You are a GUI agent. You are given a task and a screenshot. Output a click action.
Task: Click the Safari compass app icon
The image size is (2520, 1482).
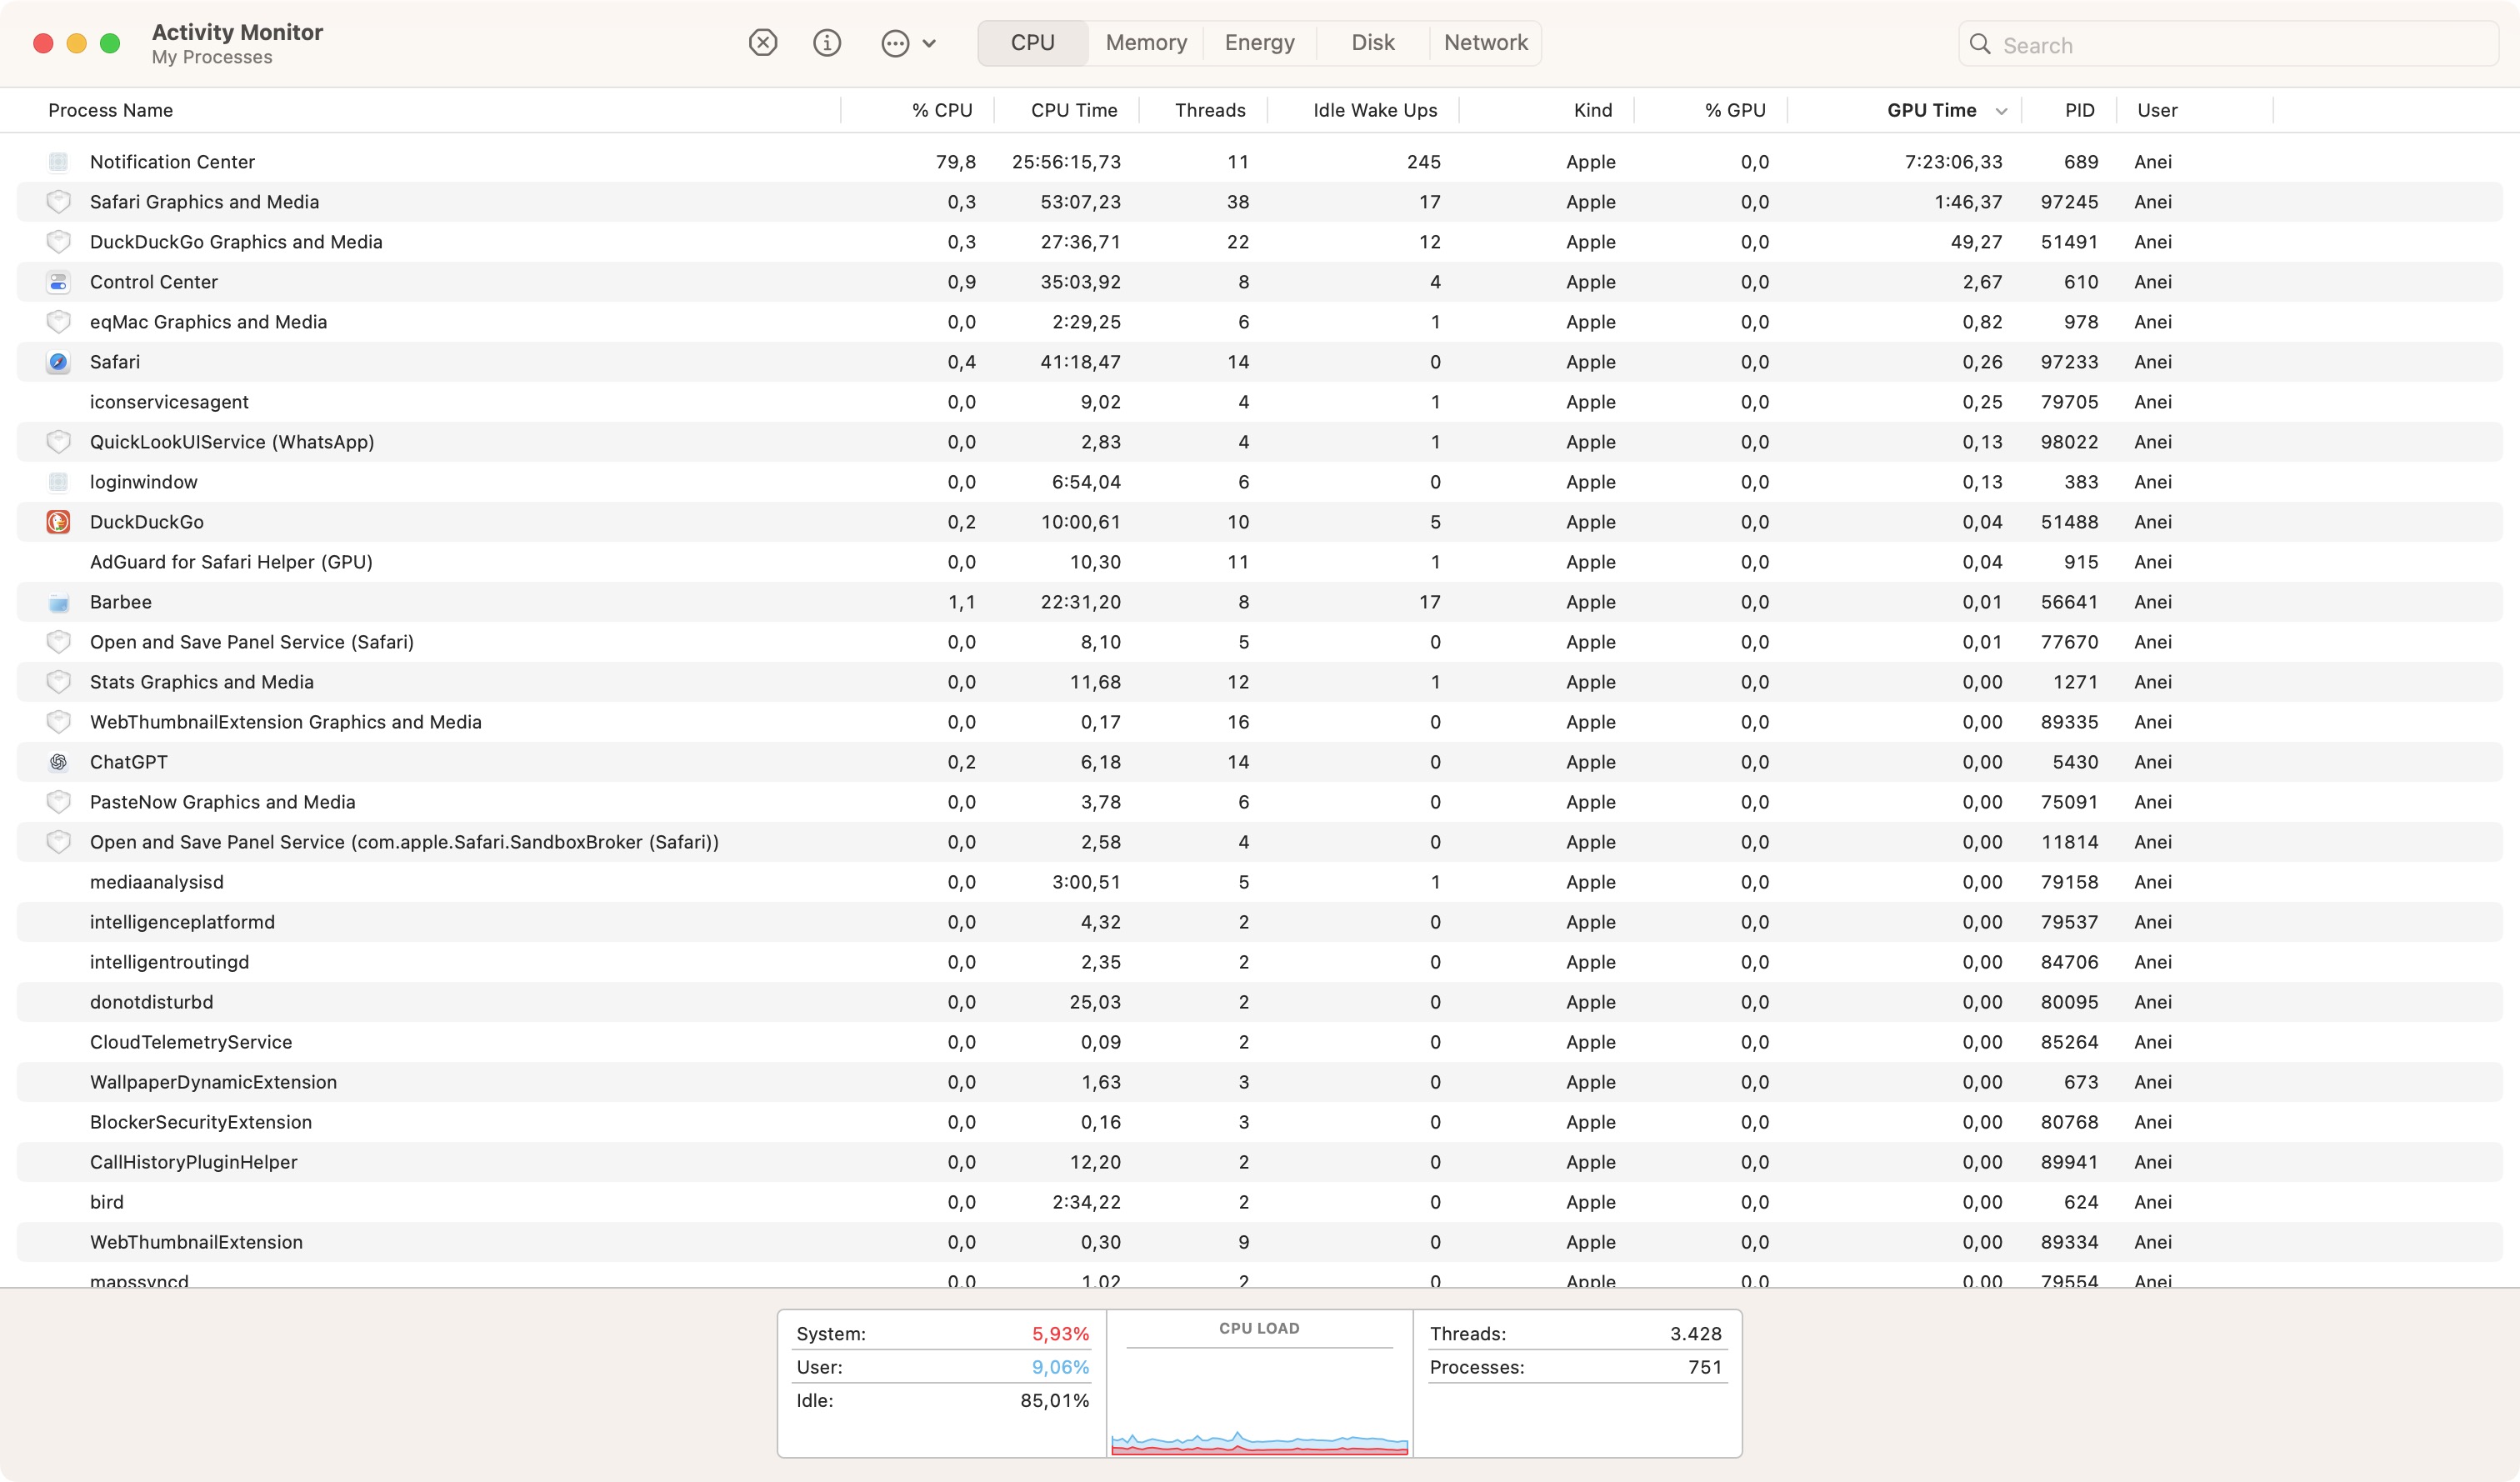58,362
